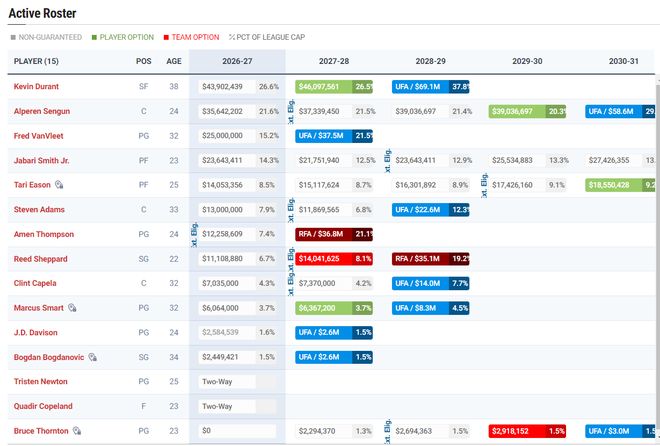Click the PLAYER (15) column header
The height and width of the screenshot is (446, 660).
[x=36, y=61]
